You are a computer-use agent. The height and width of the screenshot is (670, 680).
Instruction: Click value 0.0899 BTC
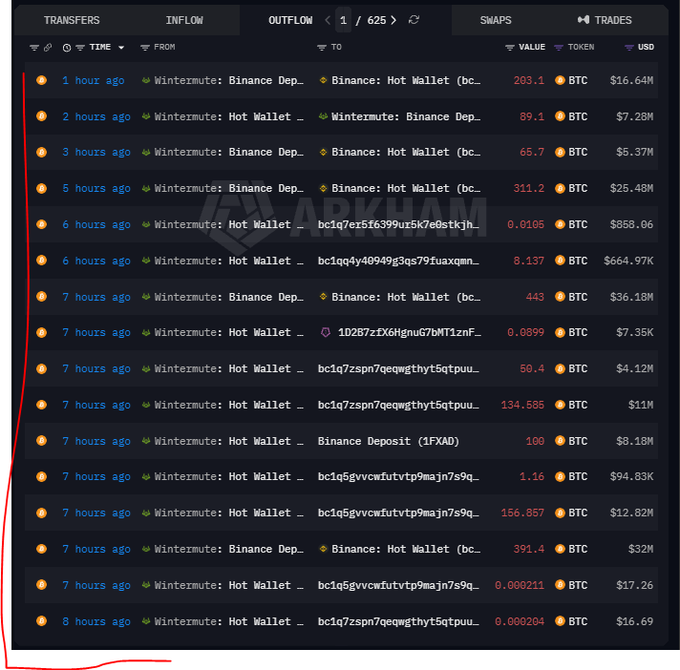point(526,333)
